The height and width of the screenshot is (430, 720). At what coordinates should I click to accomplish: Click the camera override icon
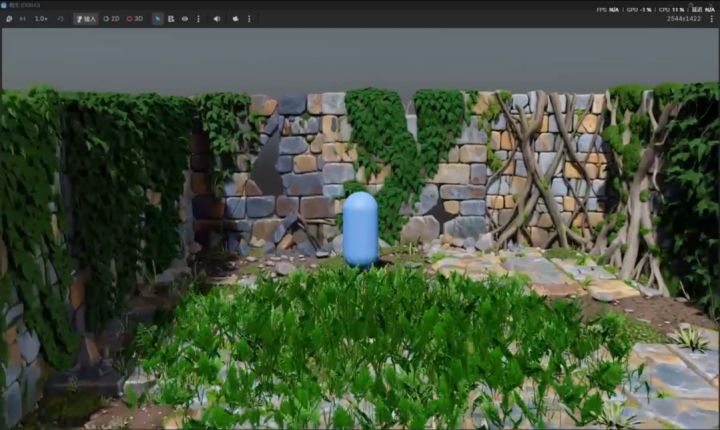click(236, 19)
